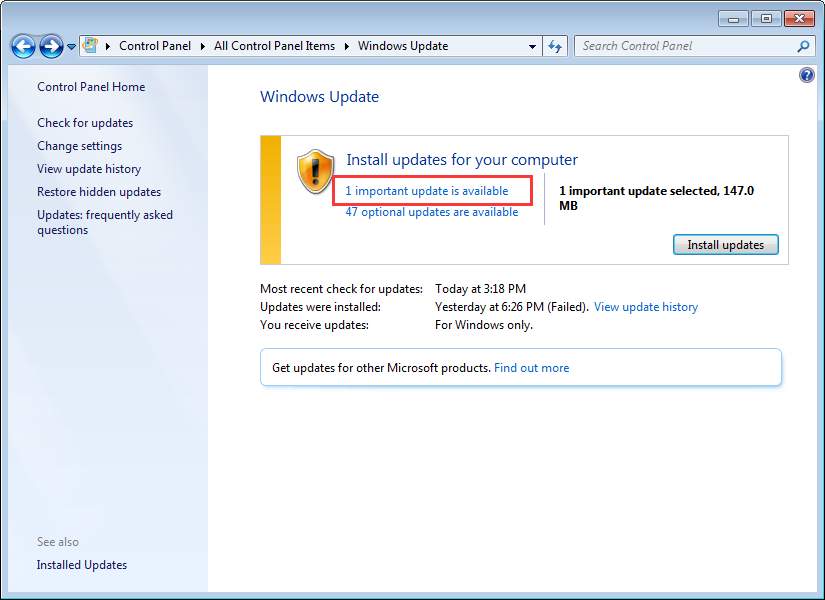Click Most recent check for updates label

click(x=341, y=289)
